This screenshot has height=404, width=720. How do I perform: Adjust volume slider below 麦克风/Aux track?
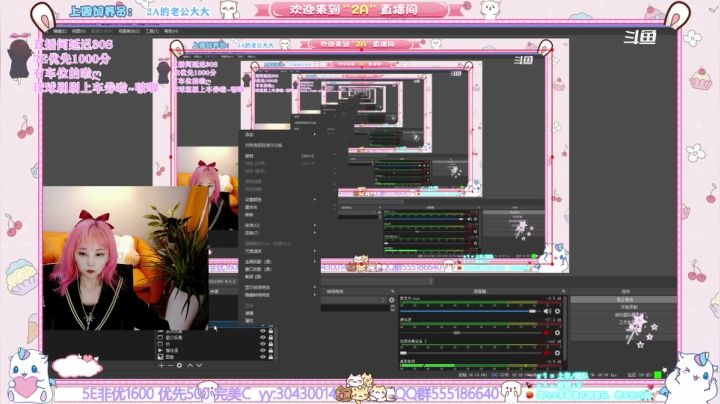pyautogui.click(x=470, y=332)
